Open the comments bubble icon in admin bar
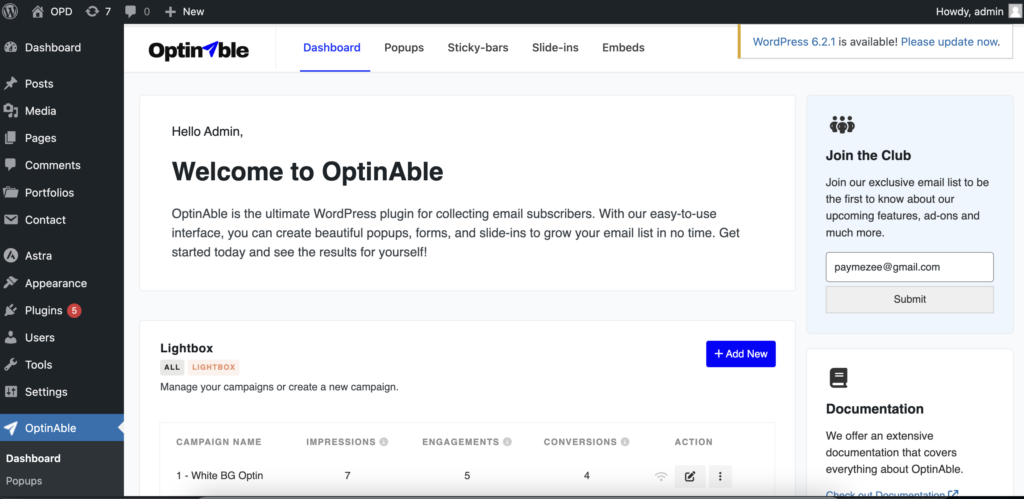The width and height of the screenshot is (1024, 499). coord(131,11)
